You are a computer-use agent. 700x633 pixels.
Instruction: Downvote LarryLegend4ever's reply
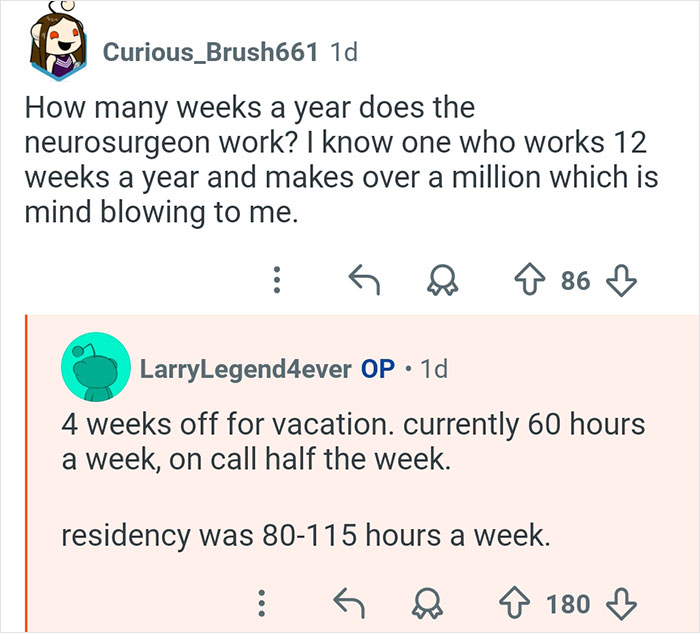click(x=622, y=603)
